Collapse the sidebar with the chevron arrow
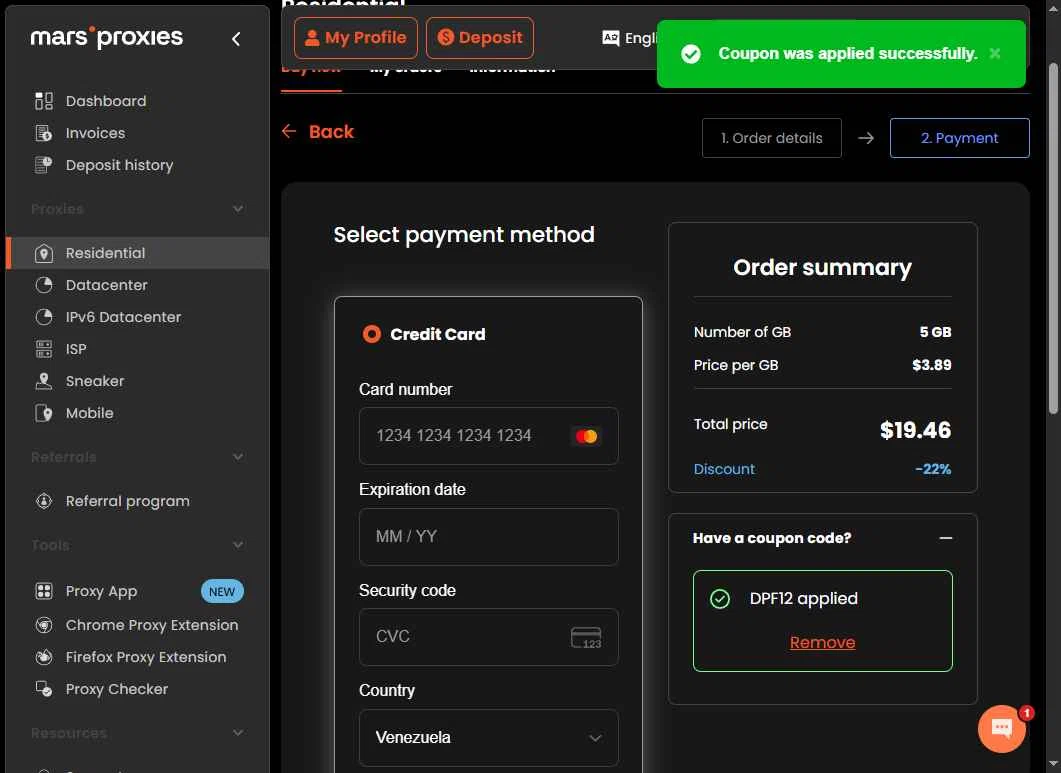1061x773 pixels. click(236, 39)
